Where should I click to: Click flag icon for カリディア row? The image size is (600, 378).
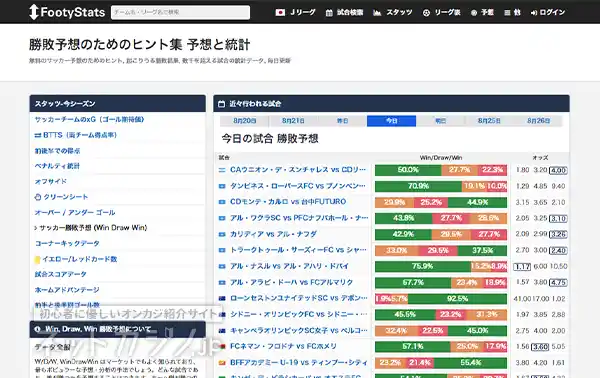coord(222,235)
